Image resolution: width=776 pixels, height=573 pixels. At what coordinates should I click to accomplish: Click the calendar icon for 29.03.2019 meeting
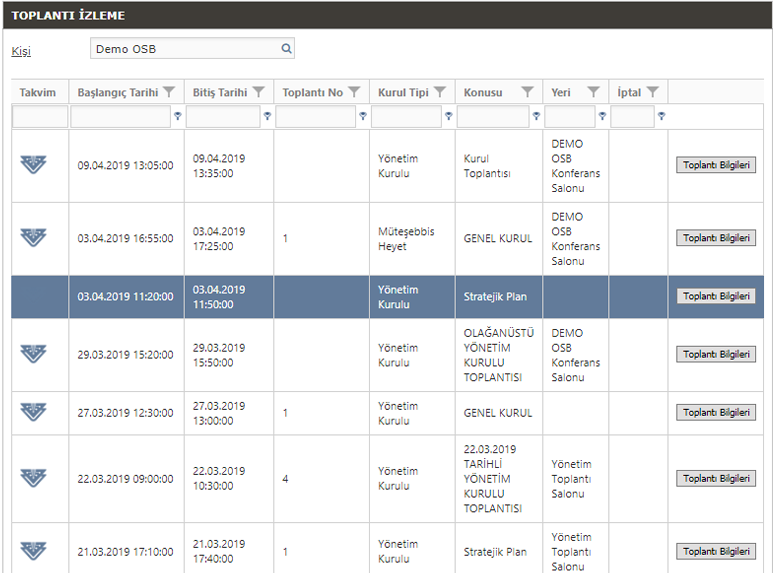point(33,354)
